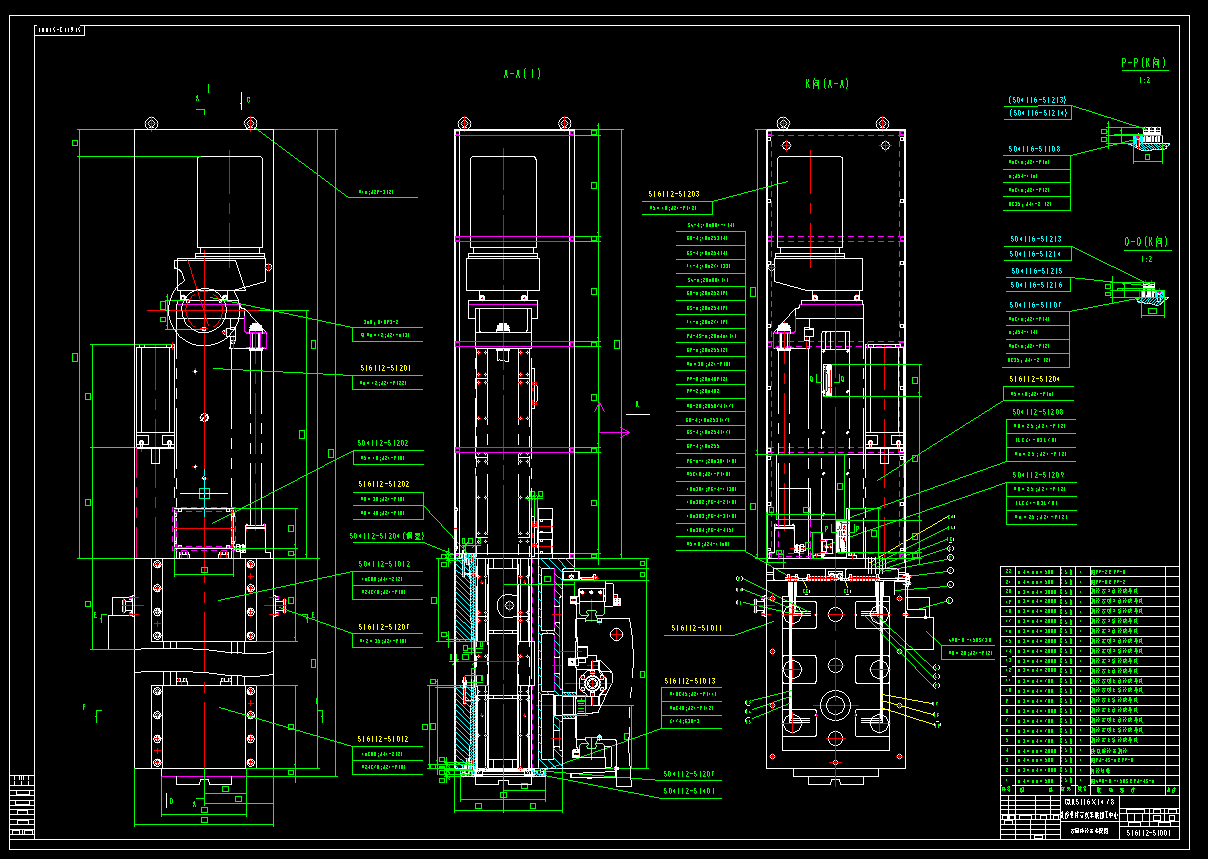Pick part label "504116-51216"
The width and height of the screenshot is (1208, 859).
click(1037, 285)
